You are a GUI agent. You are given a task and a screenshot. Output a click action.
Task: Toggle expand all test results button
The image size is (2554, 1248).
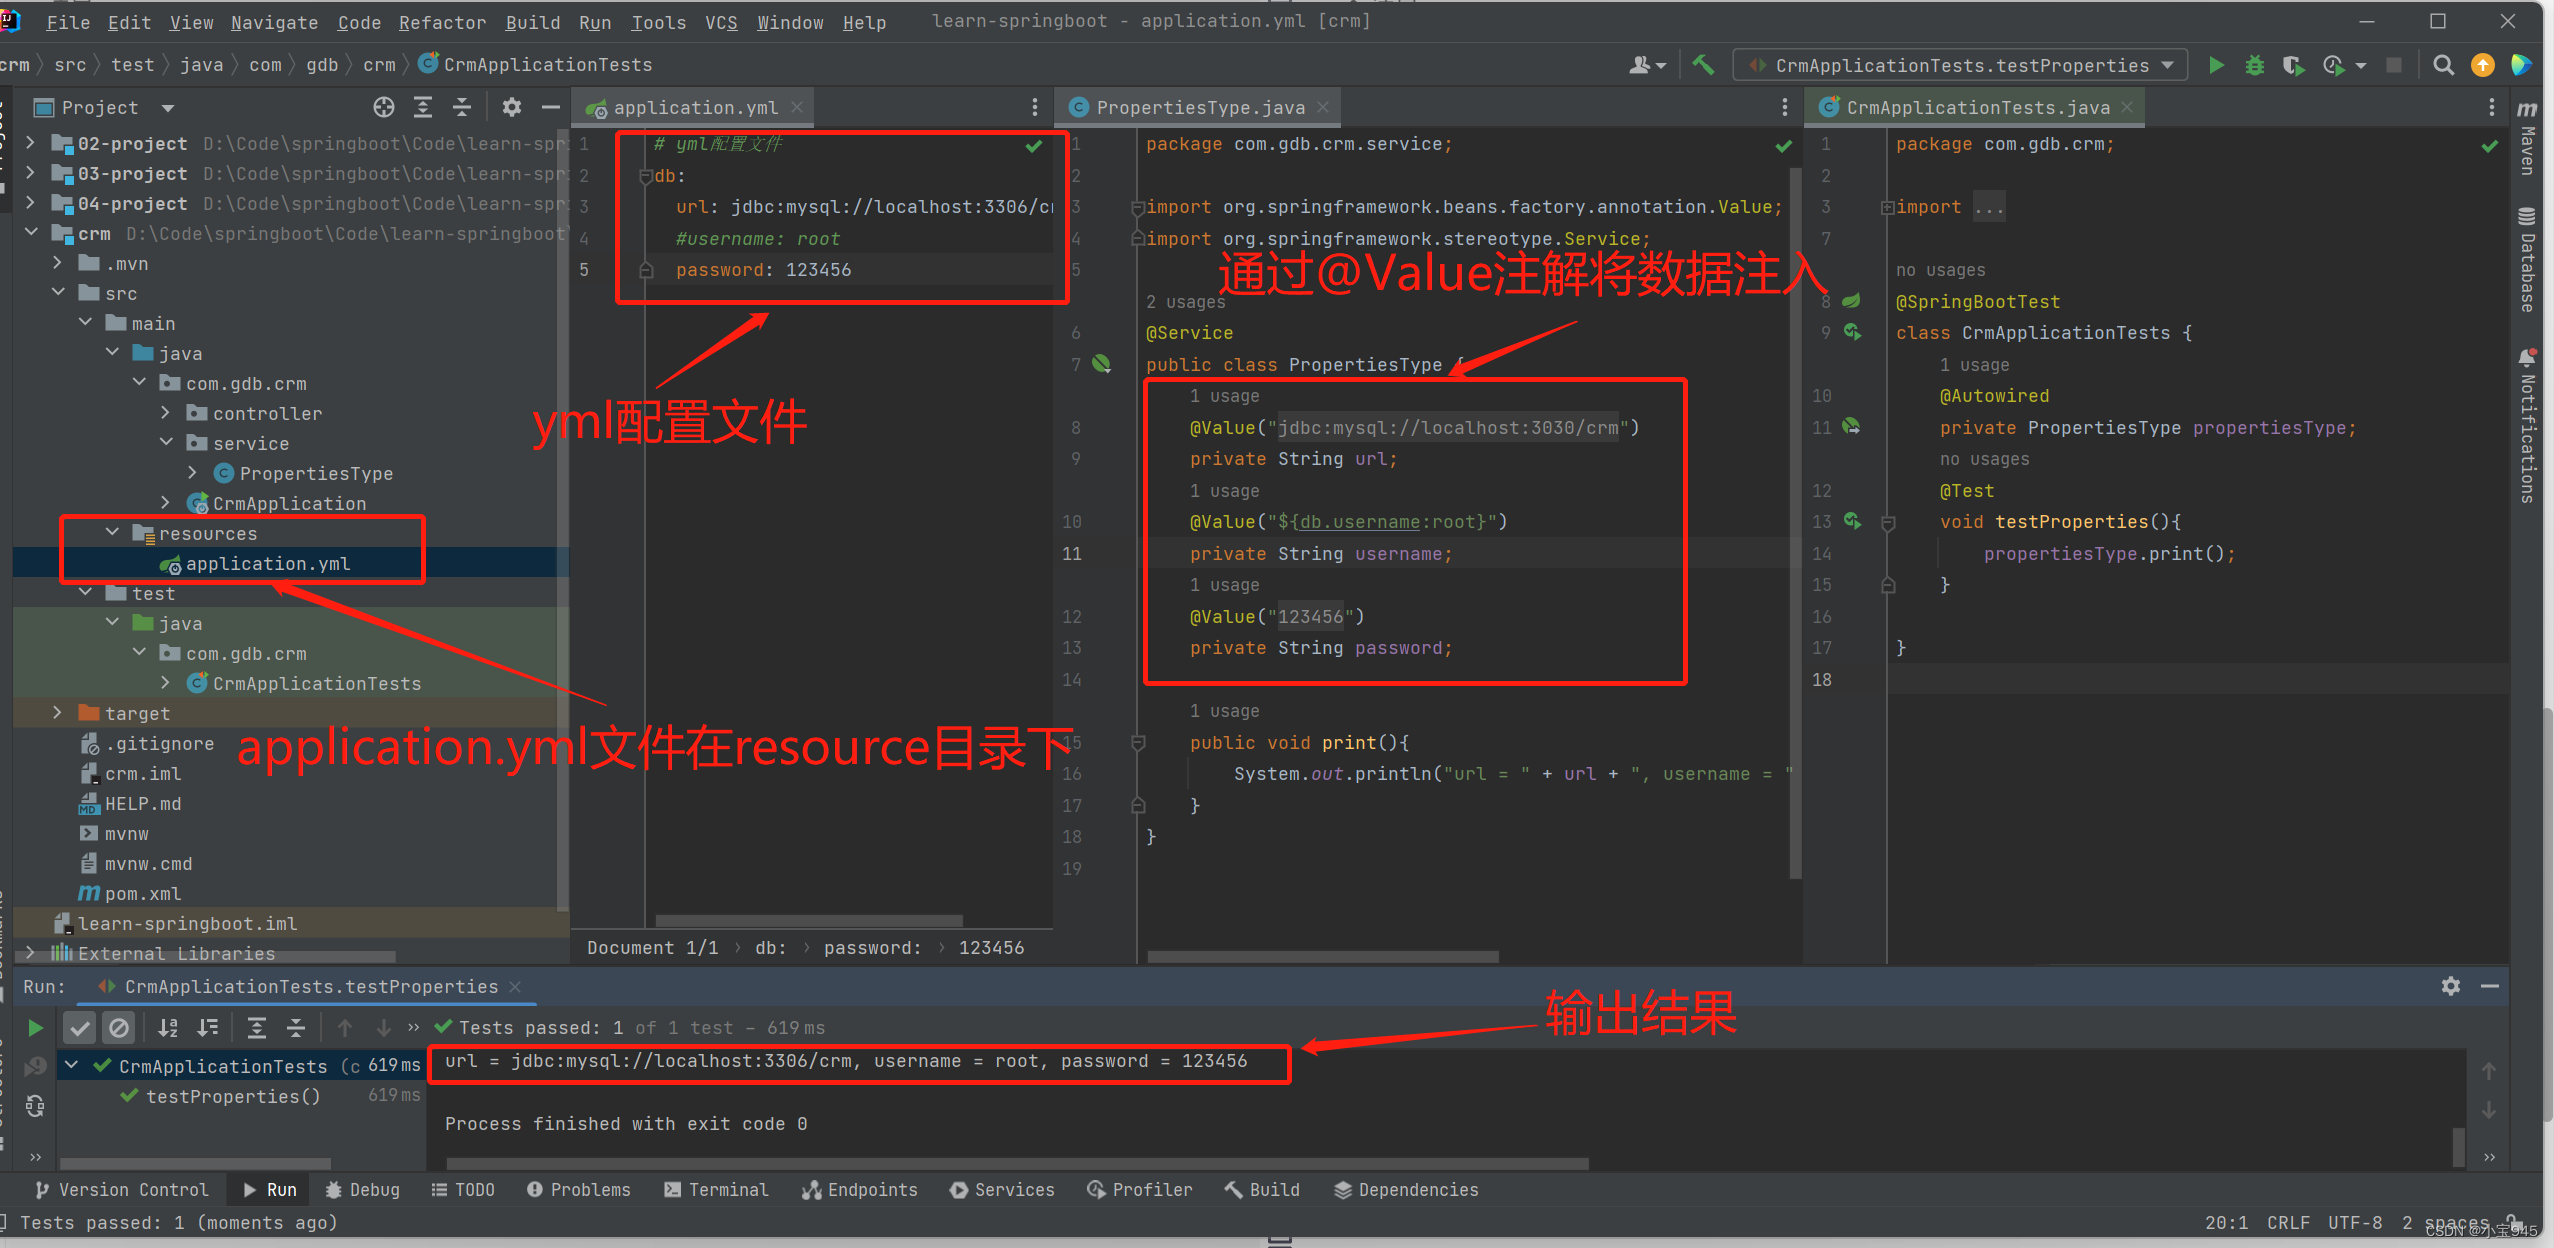click(257, 1027)
